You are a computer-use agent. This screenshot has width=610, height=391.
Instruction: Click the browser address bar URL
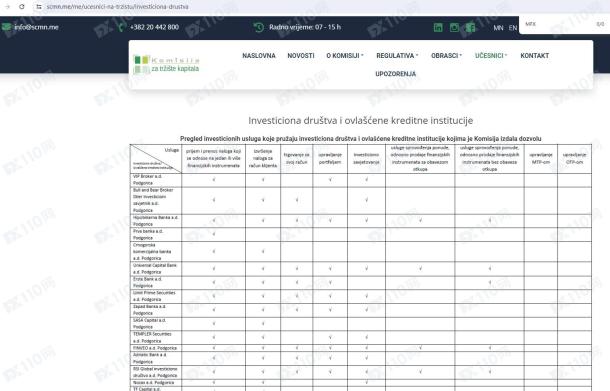point(117,7)
